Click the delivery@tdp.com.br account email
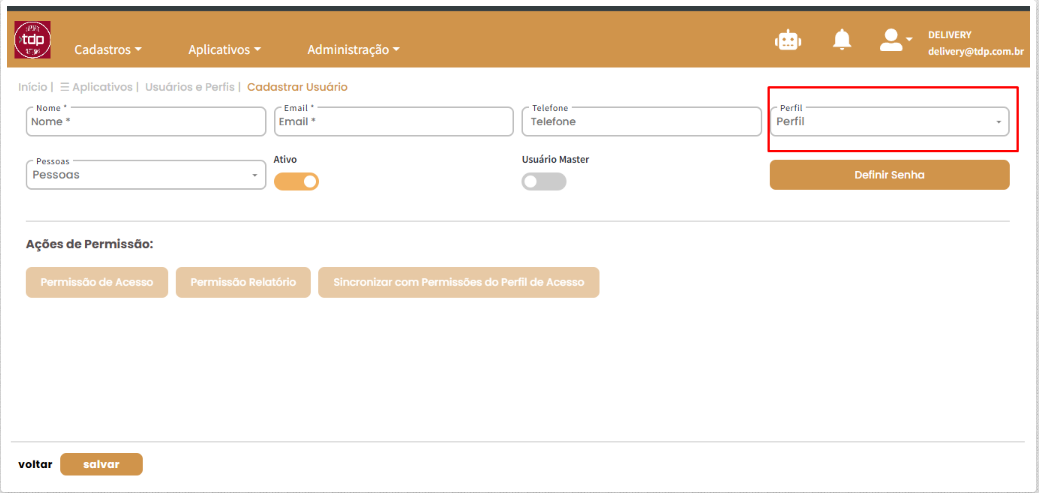 coord(976,51)
